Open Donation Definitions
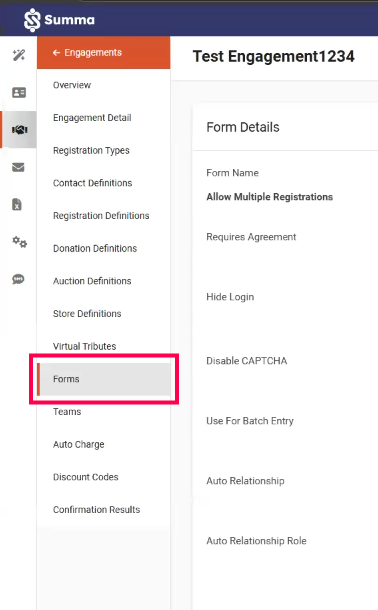The image size is (378, 610). (95, 248)
